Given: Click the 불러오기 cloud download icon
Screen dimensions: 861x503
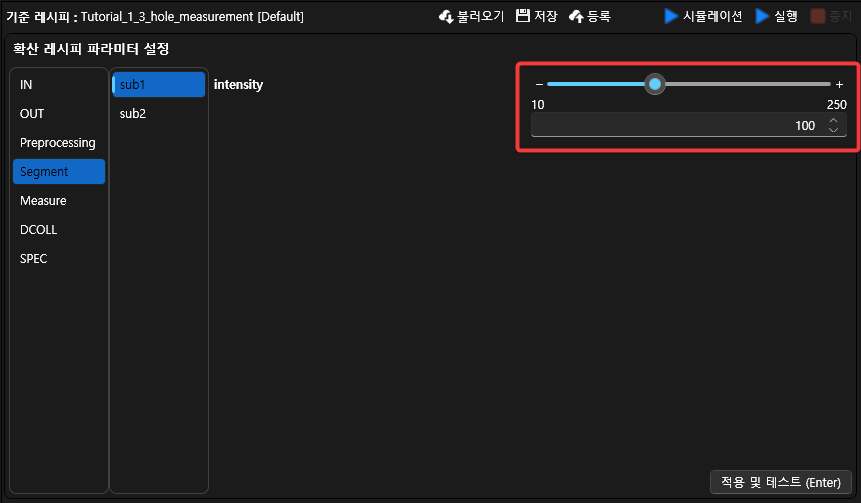Looking at the screenshot, I should [x=446, y=16].
